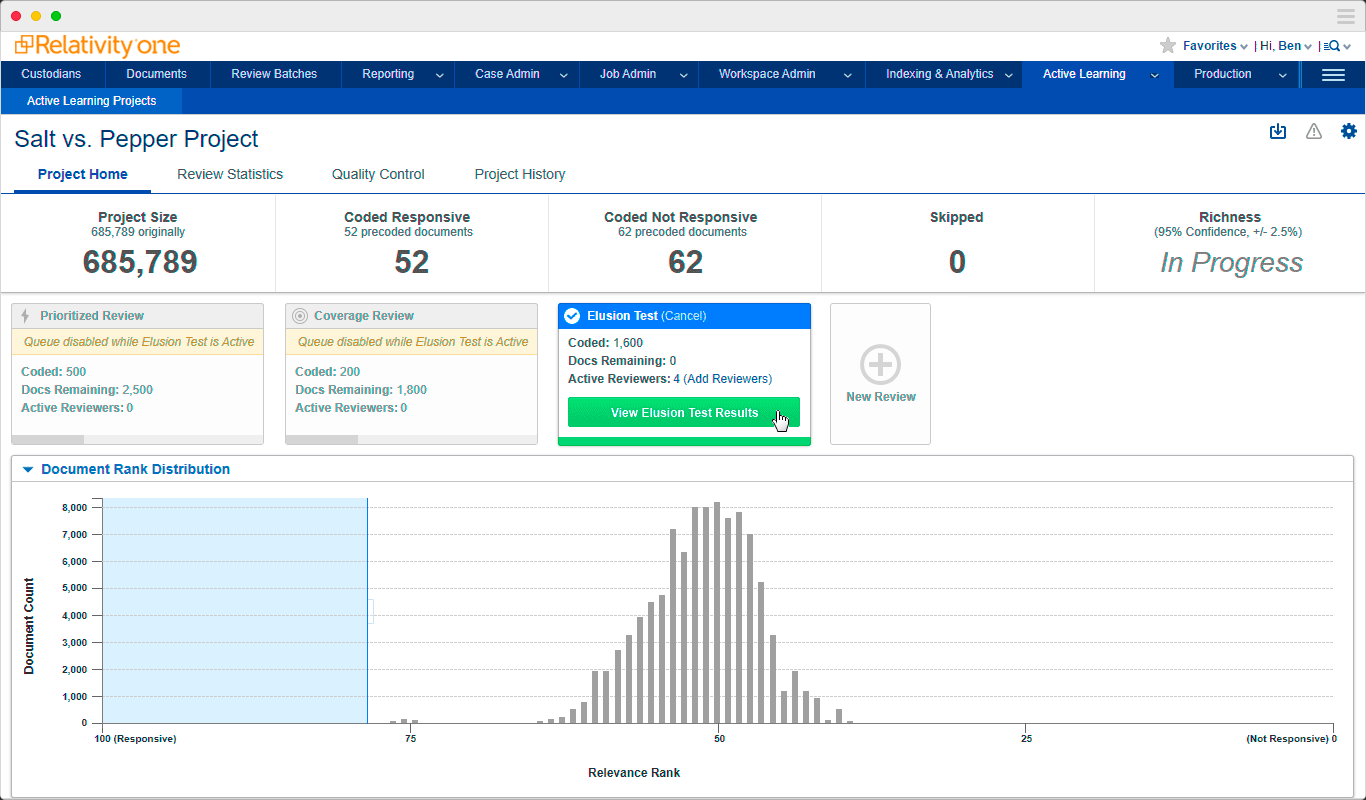The width and height of the screenshot is (1366, 800).
Task: Click the Relevance Rank axis label
Action: click(x=634, y=773)
